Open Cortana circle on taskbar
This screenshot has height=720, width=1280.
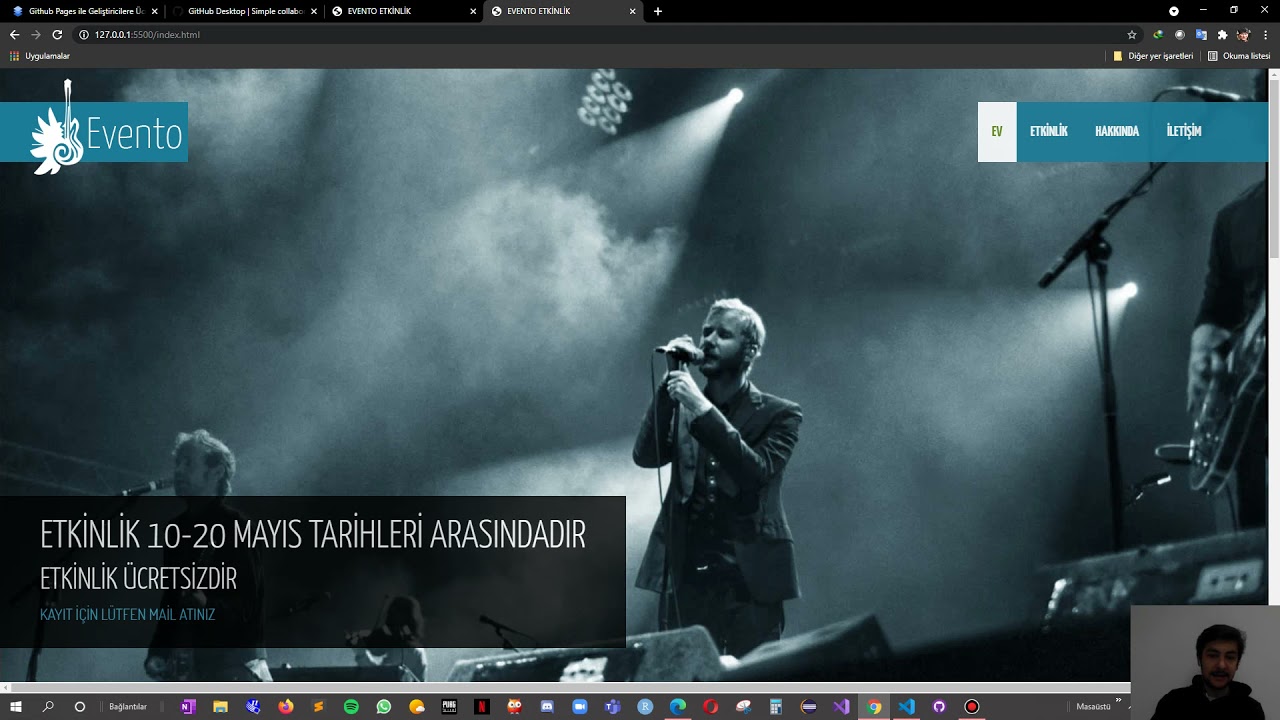pos(80,706)
